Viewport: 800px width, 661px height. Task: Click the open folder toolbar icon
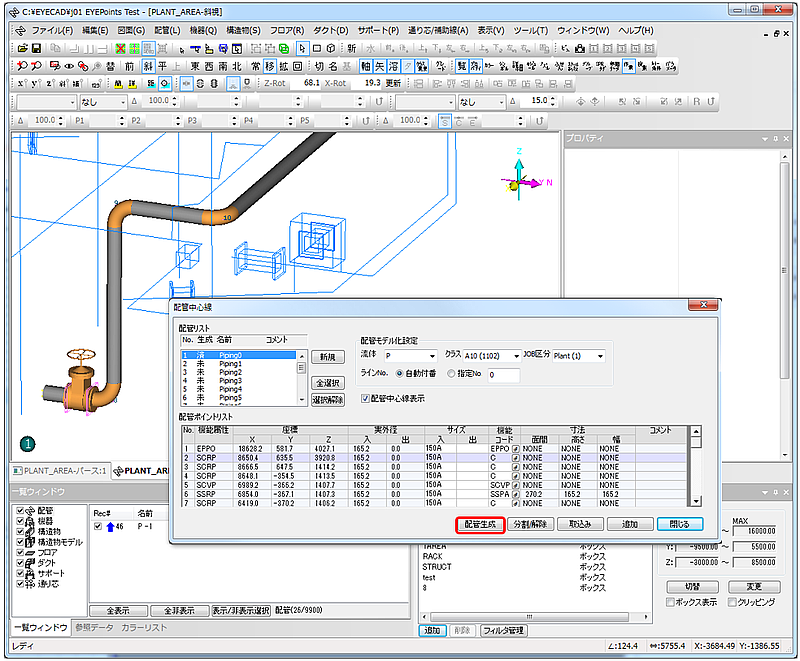pos(22,48)
